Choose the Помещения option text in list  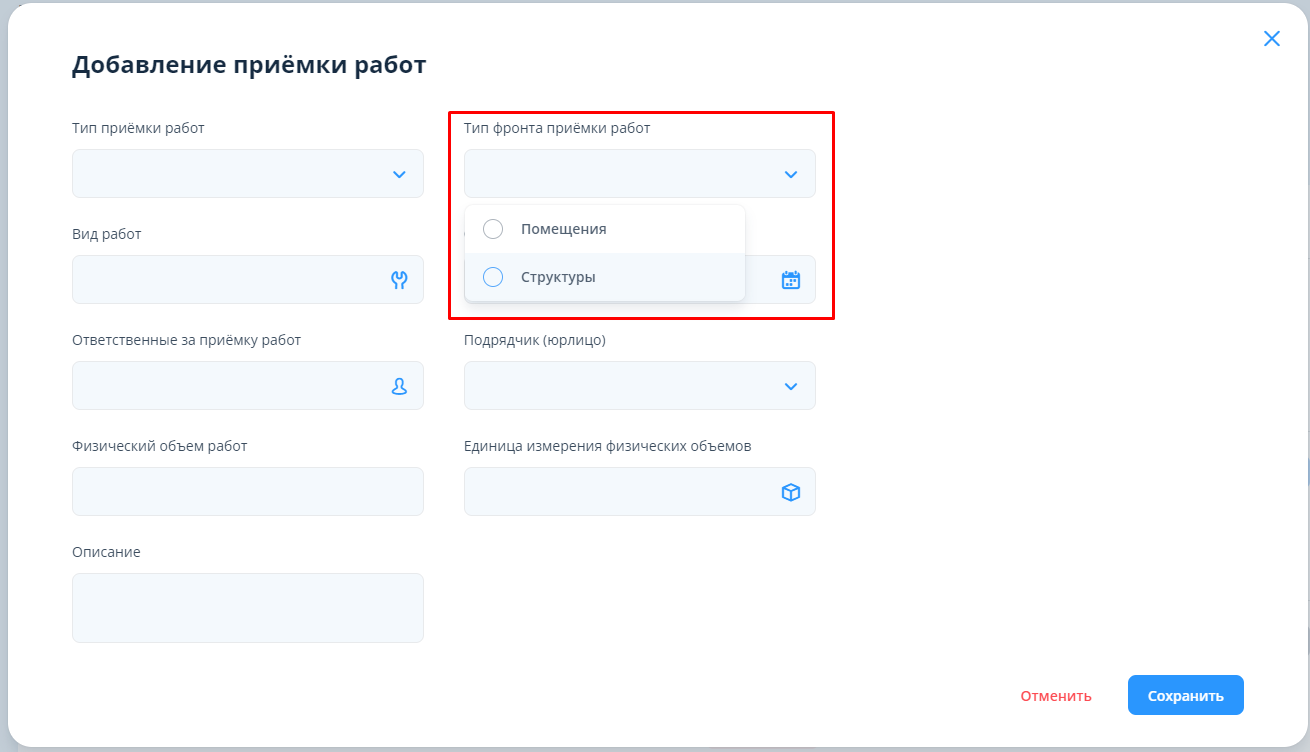563,229
